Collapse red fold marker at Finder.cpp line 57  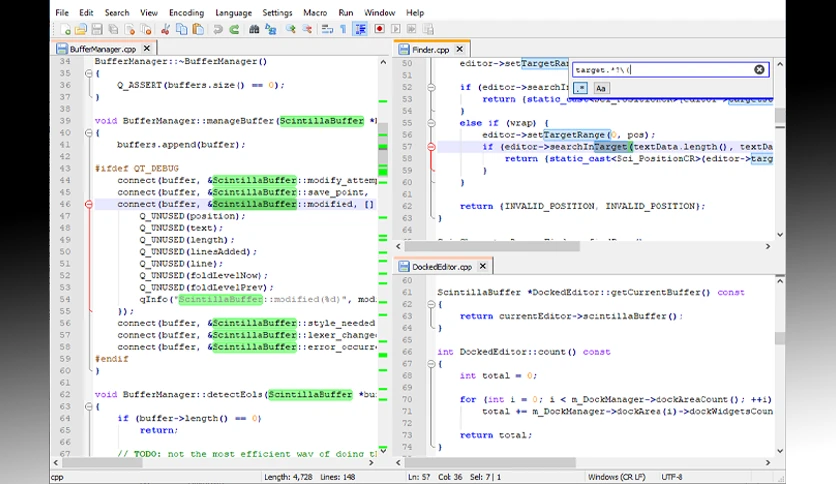431,147
